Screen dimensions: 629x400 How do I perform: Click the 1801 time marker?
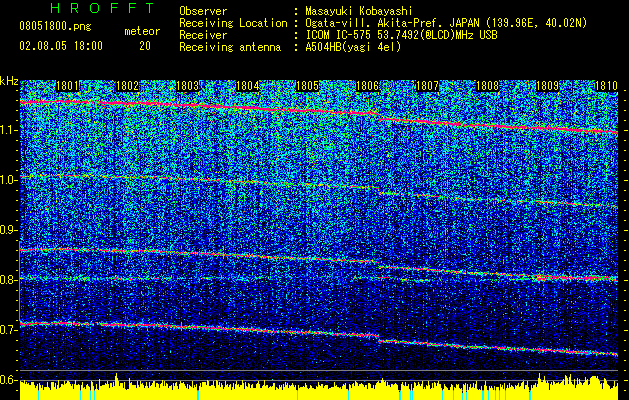pos(68,87)
